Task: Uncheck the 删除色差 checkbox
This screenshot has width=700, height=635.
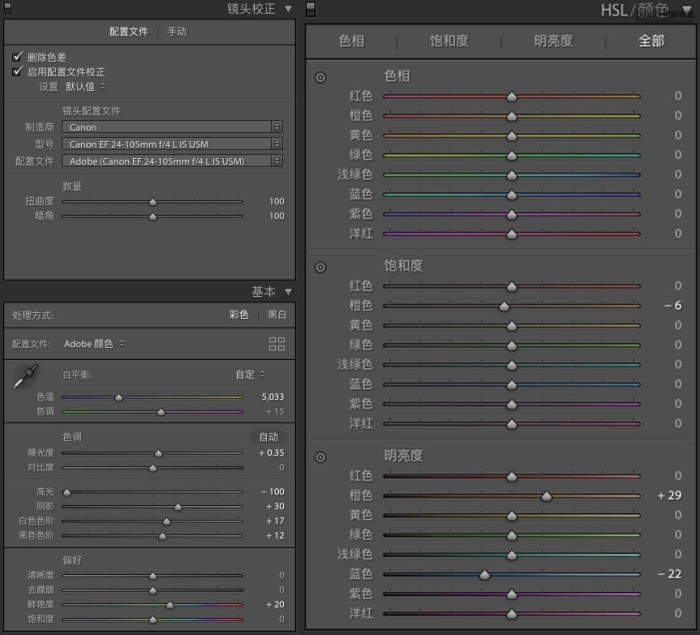Action: point(17,57)
